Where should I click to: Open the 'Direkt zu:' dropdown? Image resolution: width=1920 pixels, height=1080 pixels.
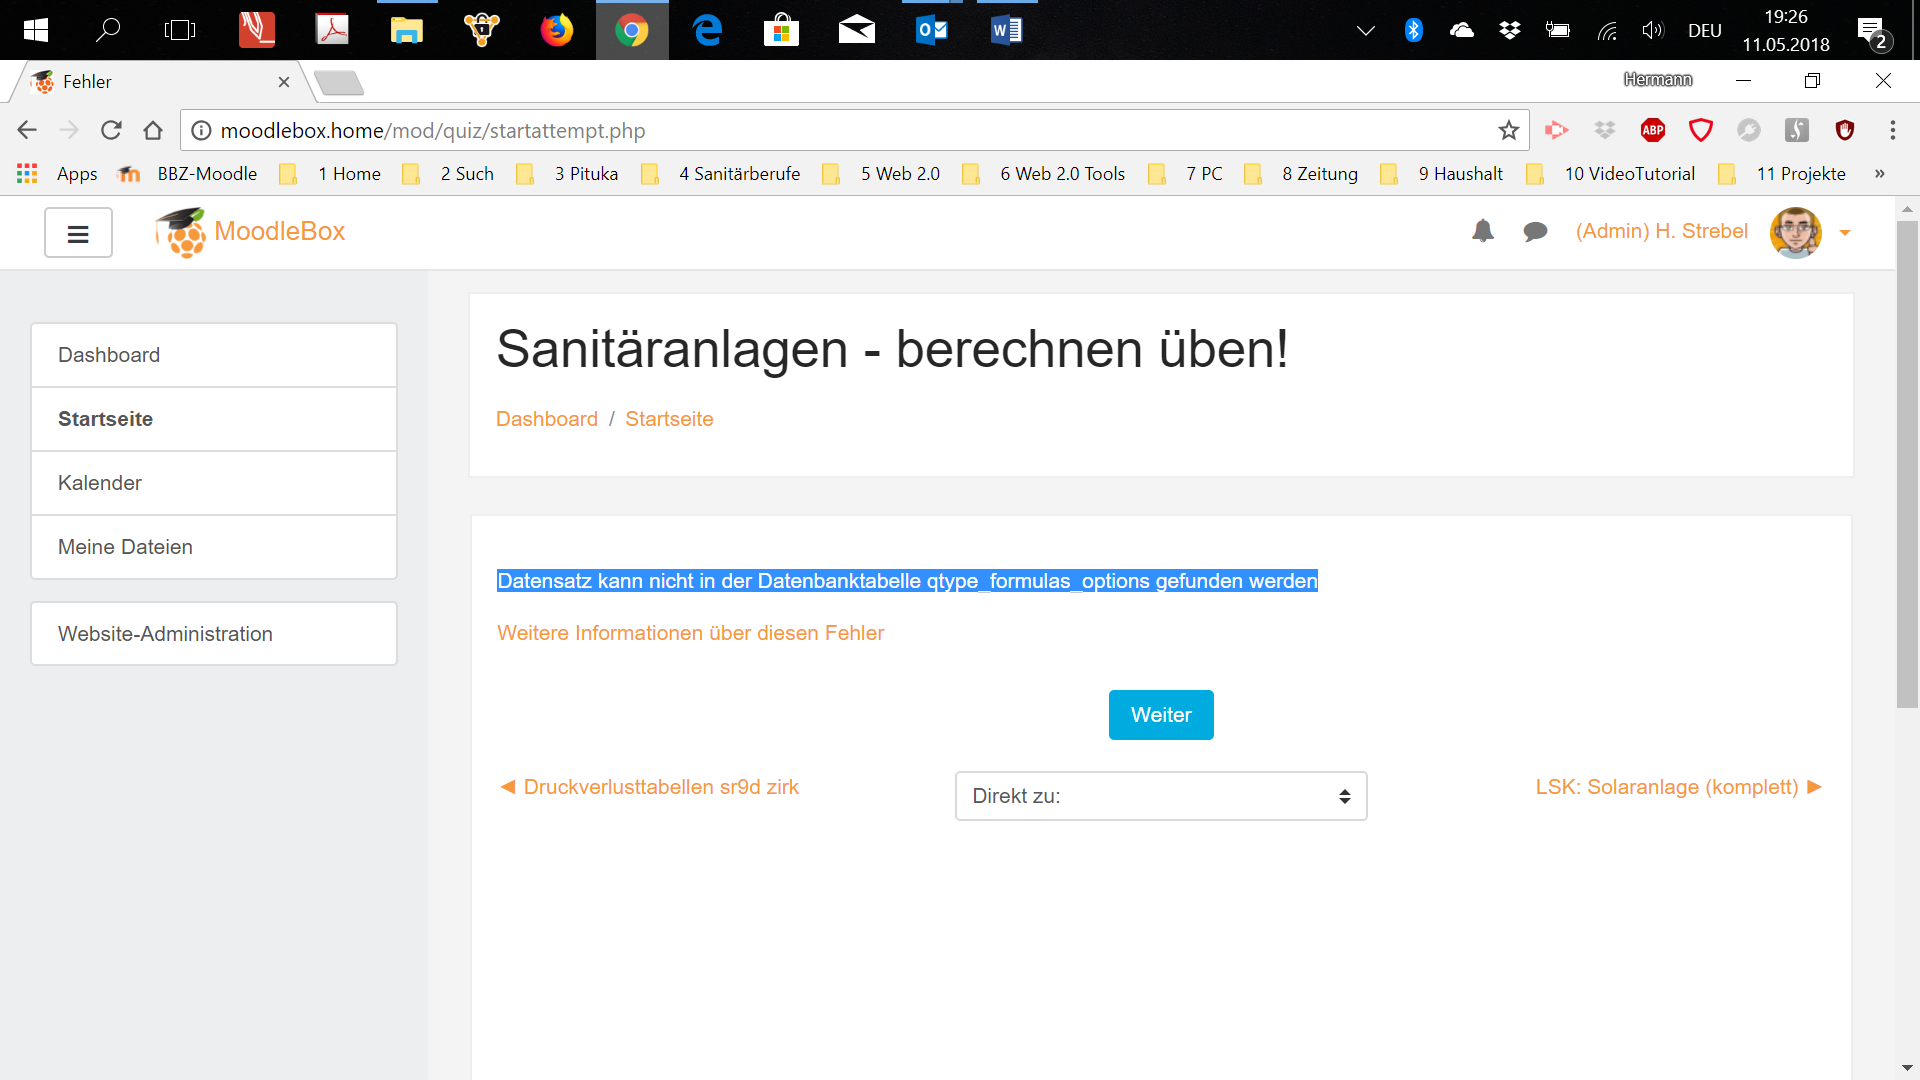pos(1160,796)
